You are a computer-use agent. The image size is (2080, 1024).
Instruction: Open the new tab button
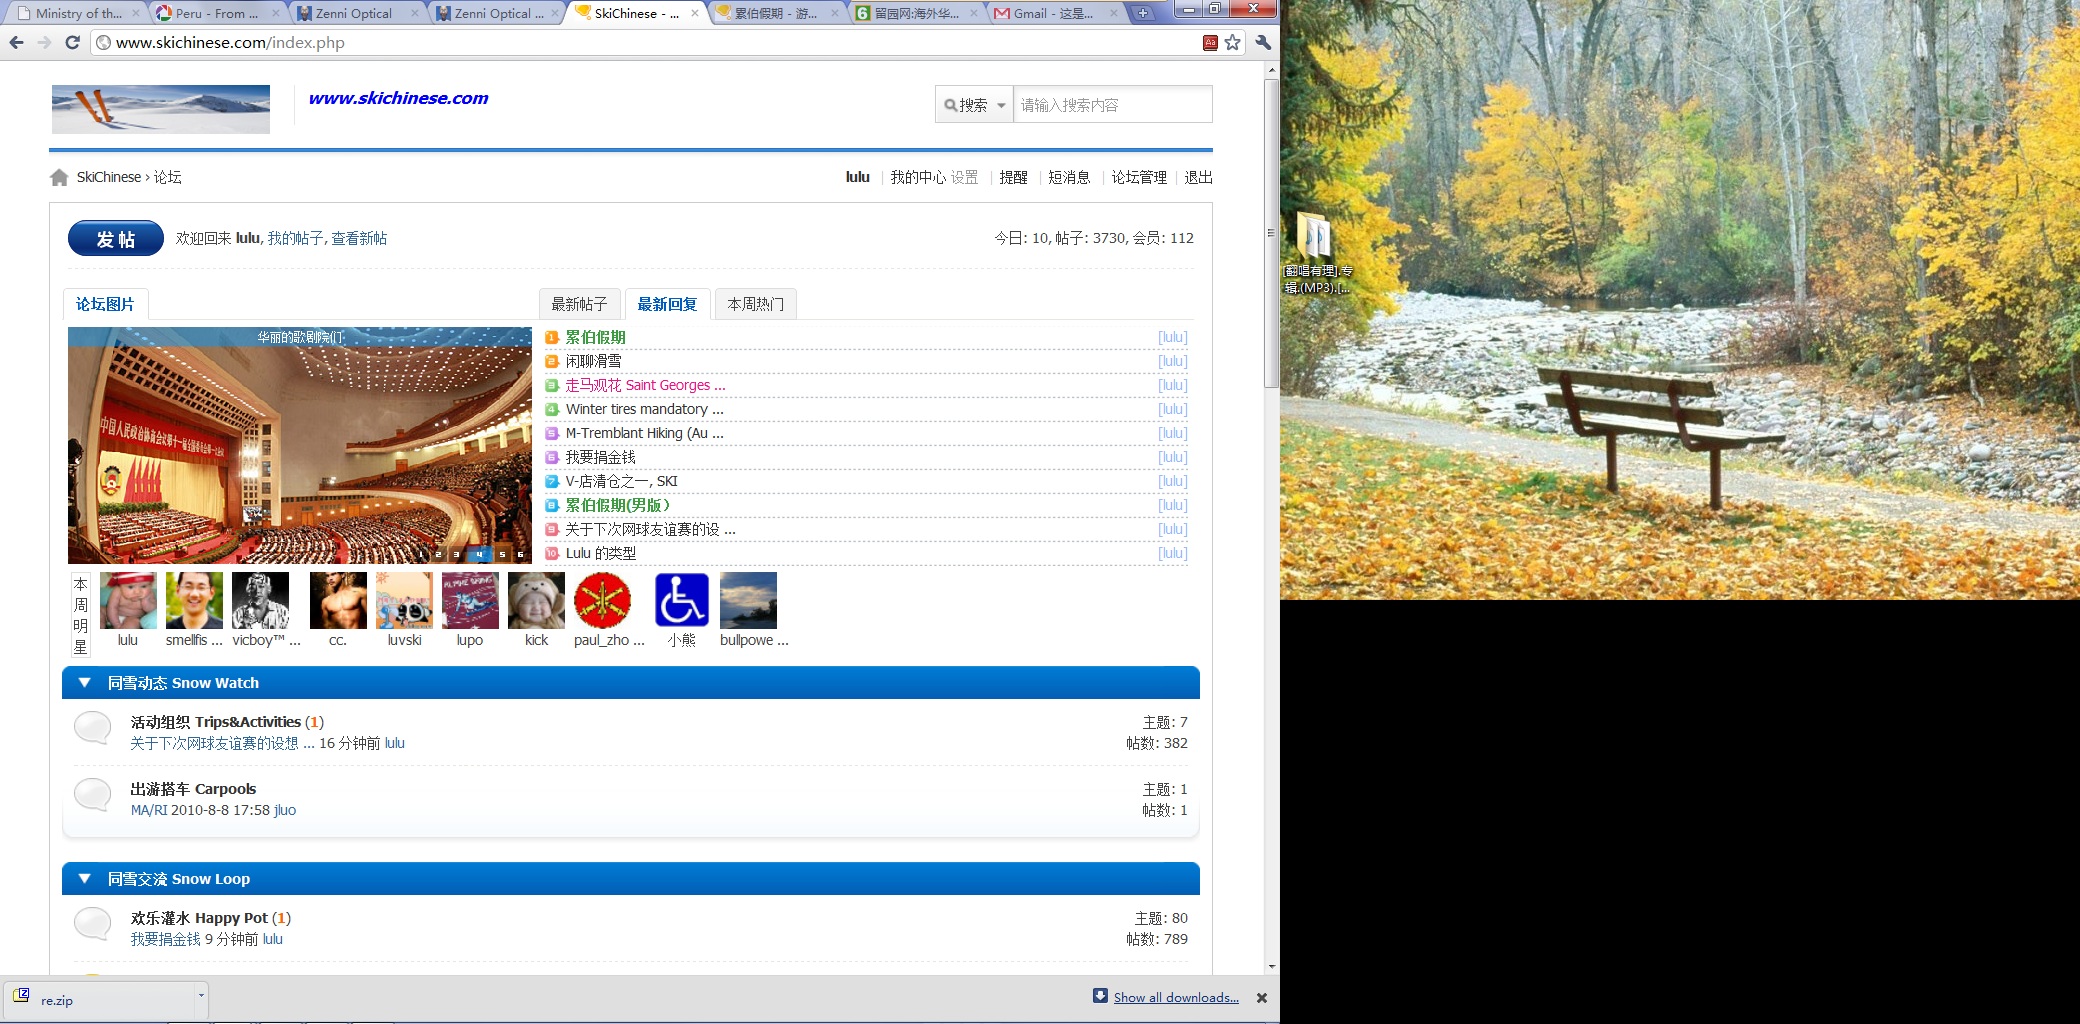1142,13
